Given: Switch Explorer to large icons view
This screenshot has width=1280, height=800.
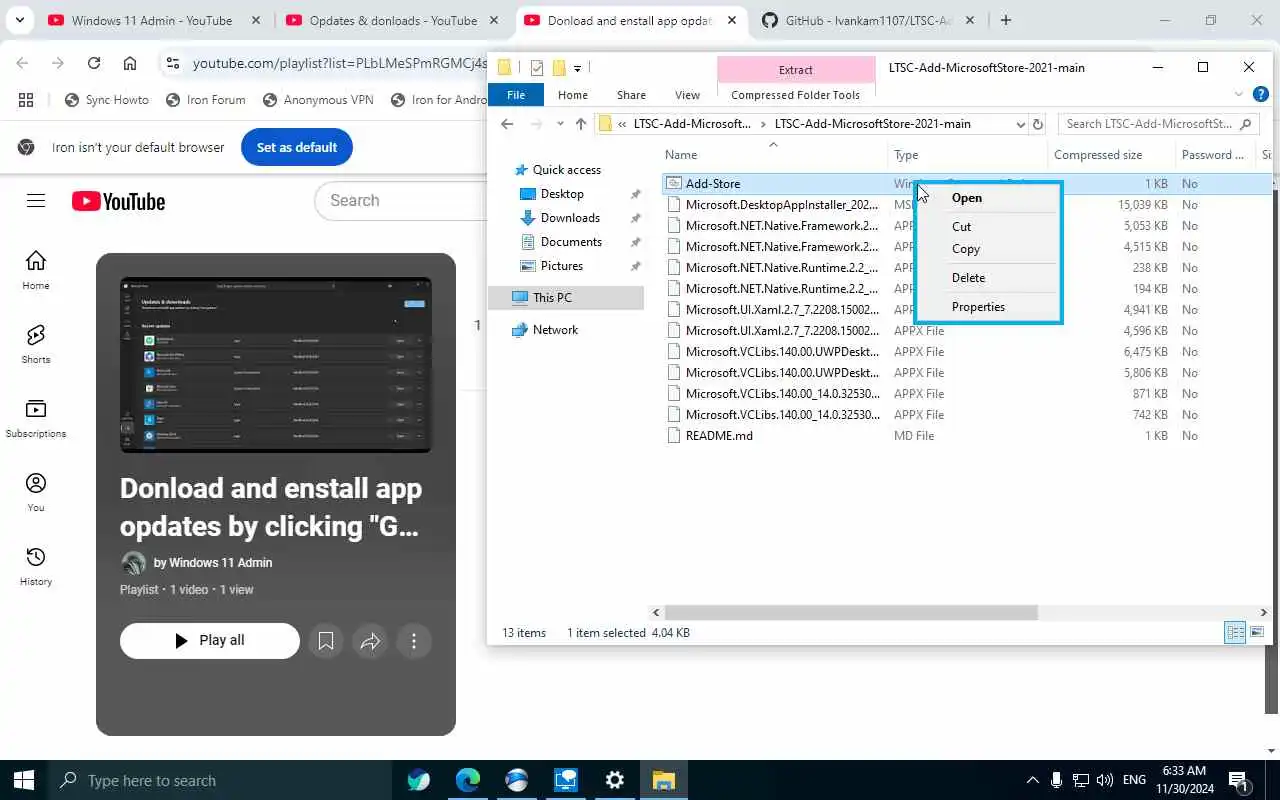Looking at the screenshot, I should click(1257, 632).
